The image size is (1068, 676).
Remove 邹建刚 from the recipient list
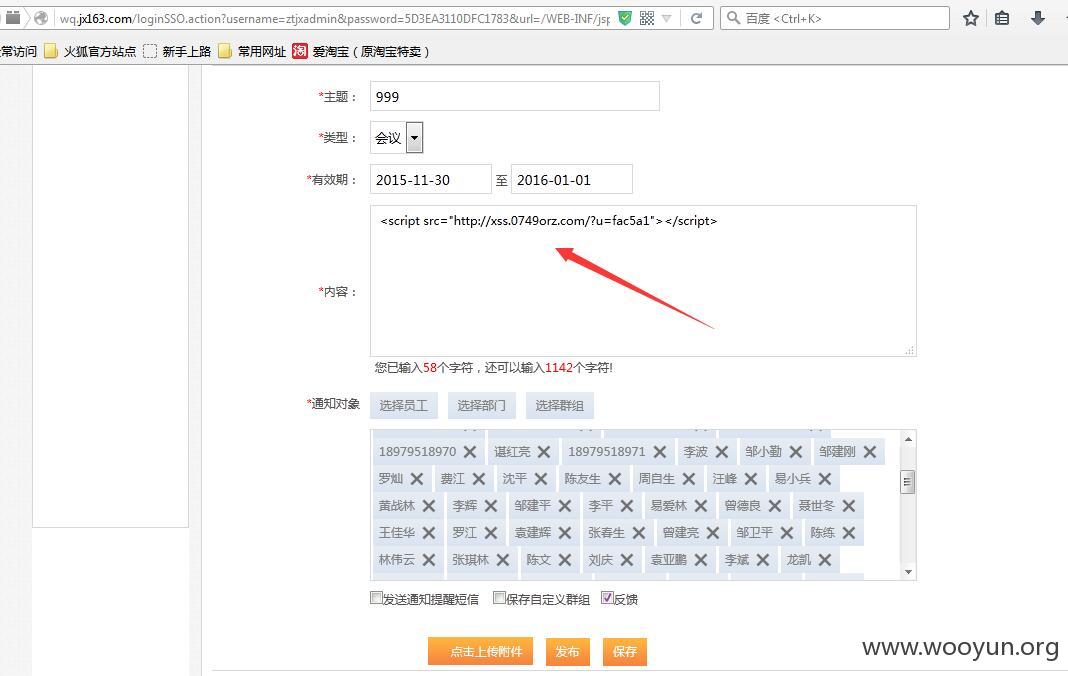click(x=870, y=452)
